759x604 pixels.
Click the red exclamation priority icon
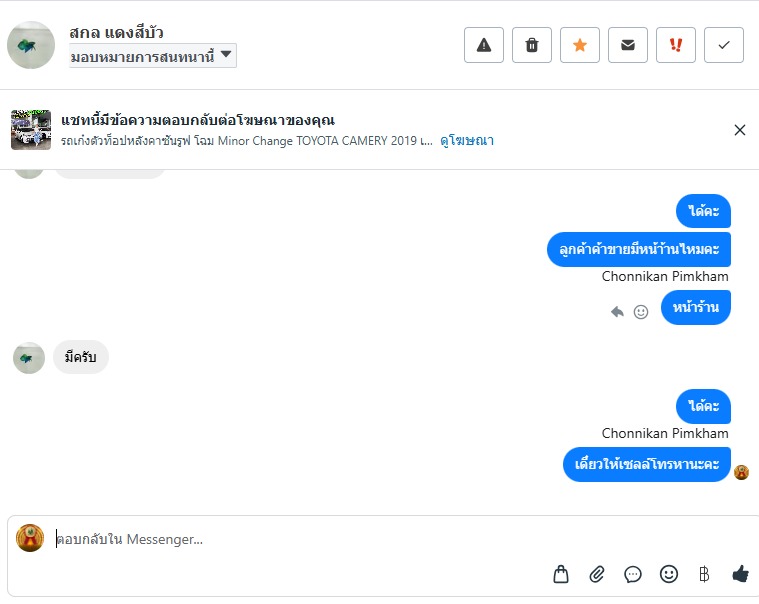(x=676, y=45)
